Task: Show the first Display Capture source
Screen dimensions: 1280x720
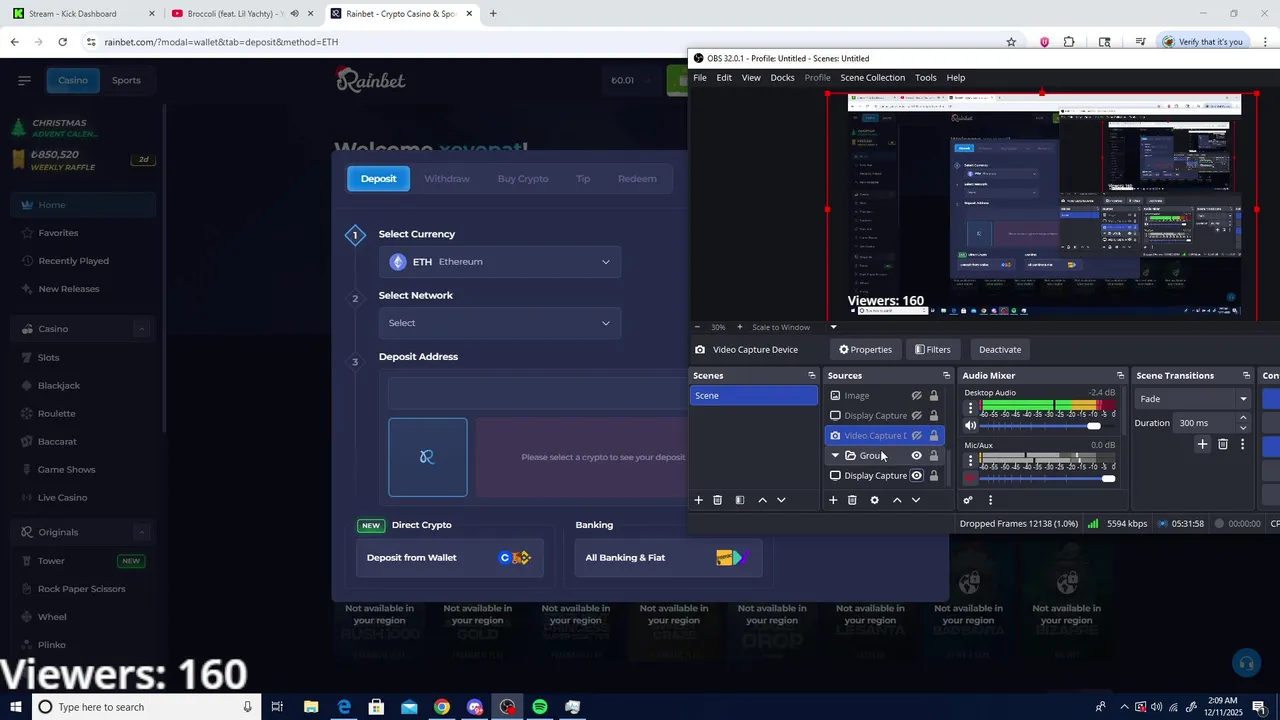Action: 916,416
